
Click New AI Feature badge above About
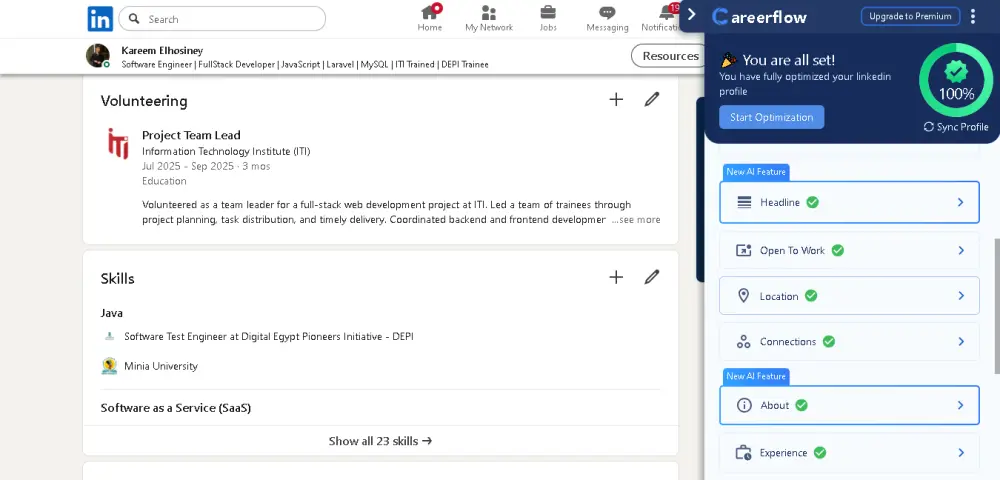[756, 376]
